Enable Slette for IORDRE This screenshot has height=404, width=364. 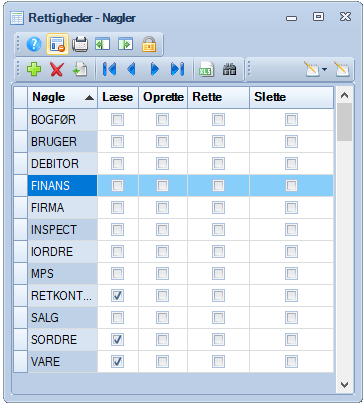click(291, 251)
